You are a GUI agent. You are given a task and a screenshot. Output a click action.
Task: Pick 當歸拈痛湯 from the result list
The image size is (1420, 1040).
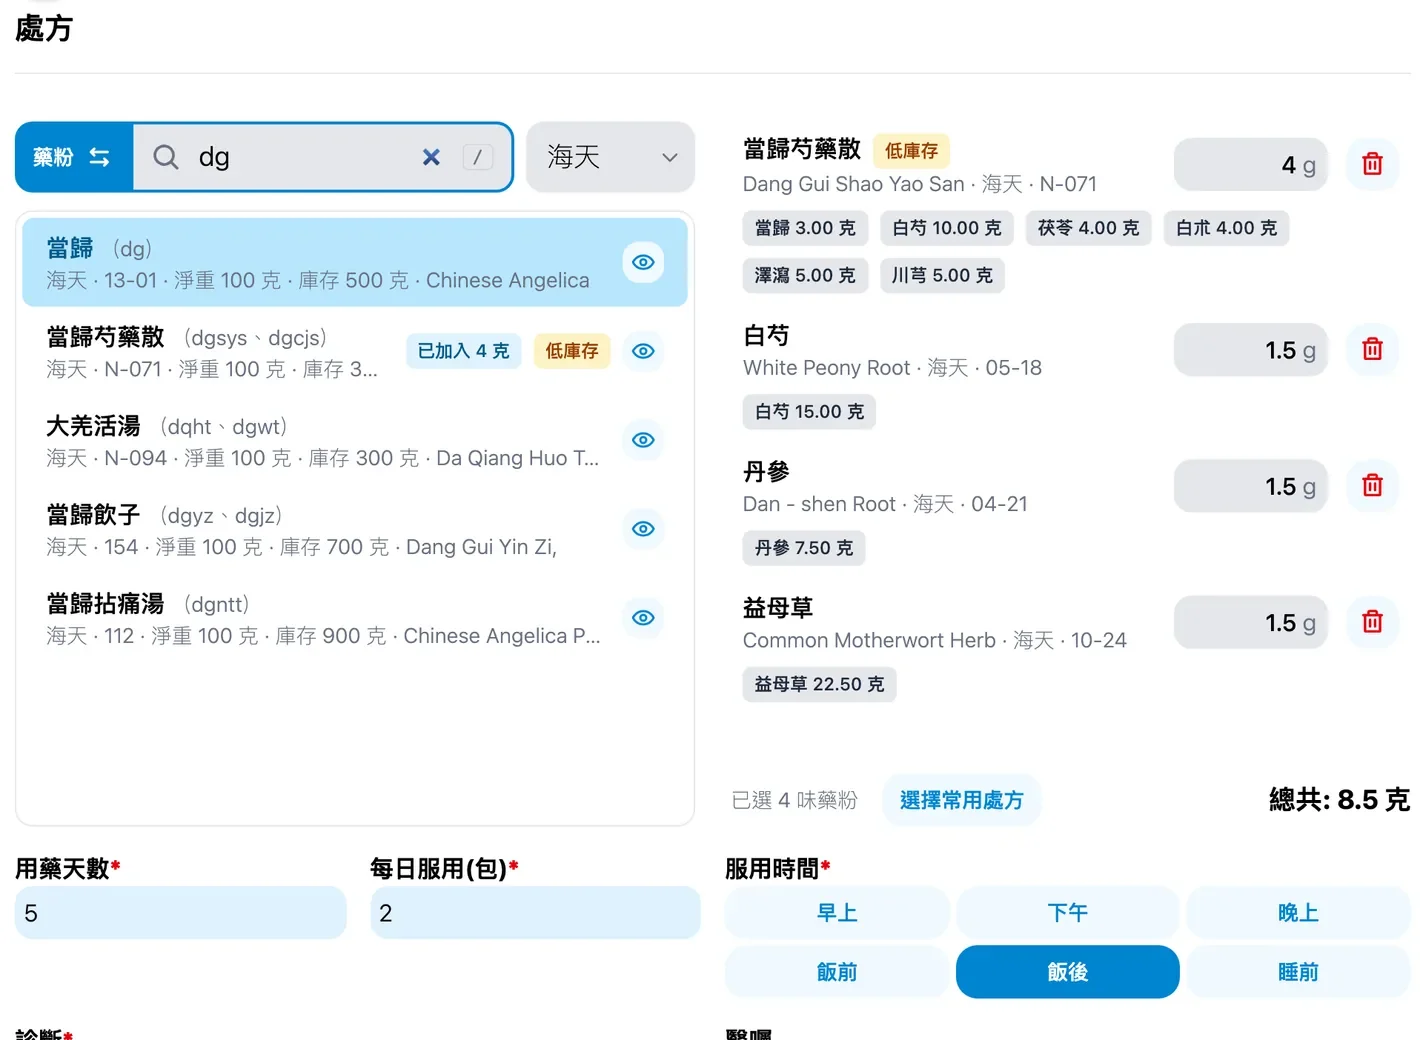point(355,618)
